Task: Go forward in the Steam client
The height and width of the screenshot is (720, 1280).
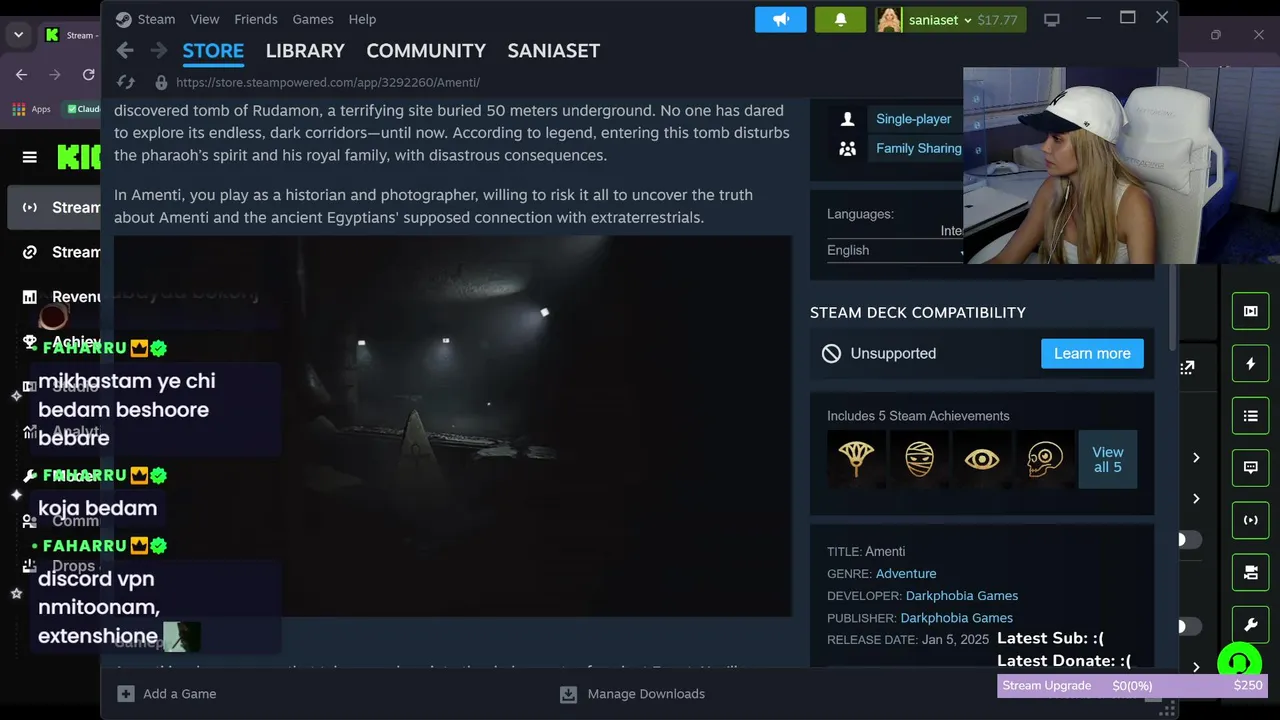Action: (x=158, y=50)
